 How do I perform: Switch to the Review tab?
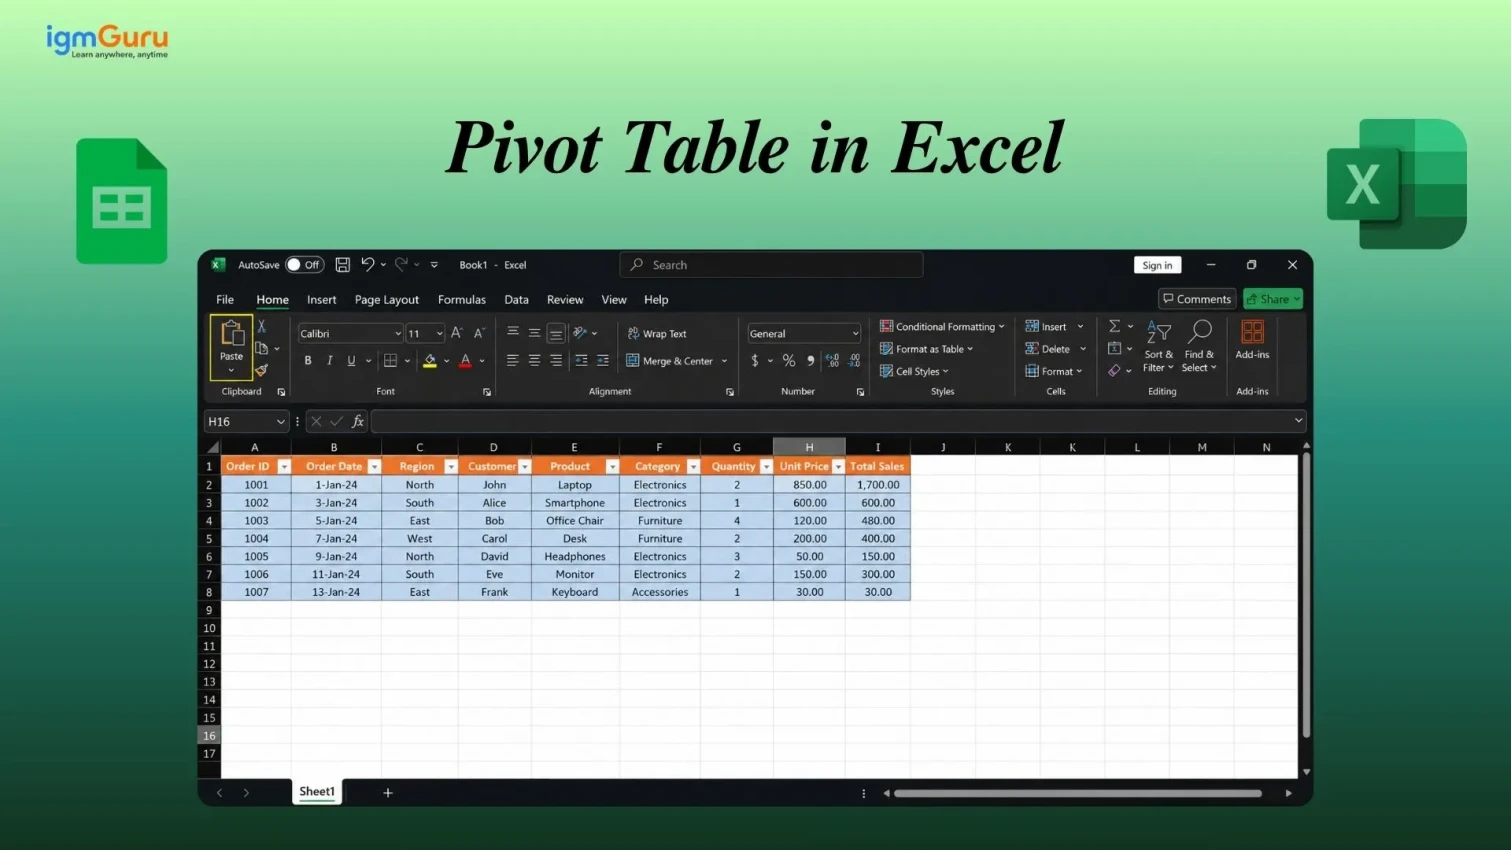click(x=564, y=299)
